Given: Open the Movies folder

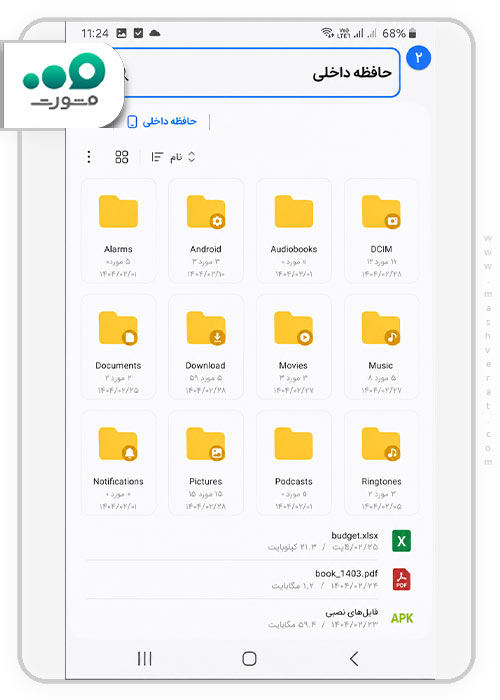Looking at the screenshot, I should (294, 346).
